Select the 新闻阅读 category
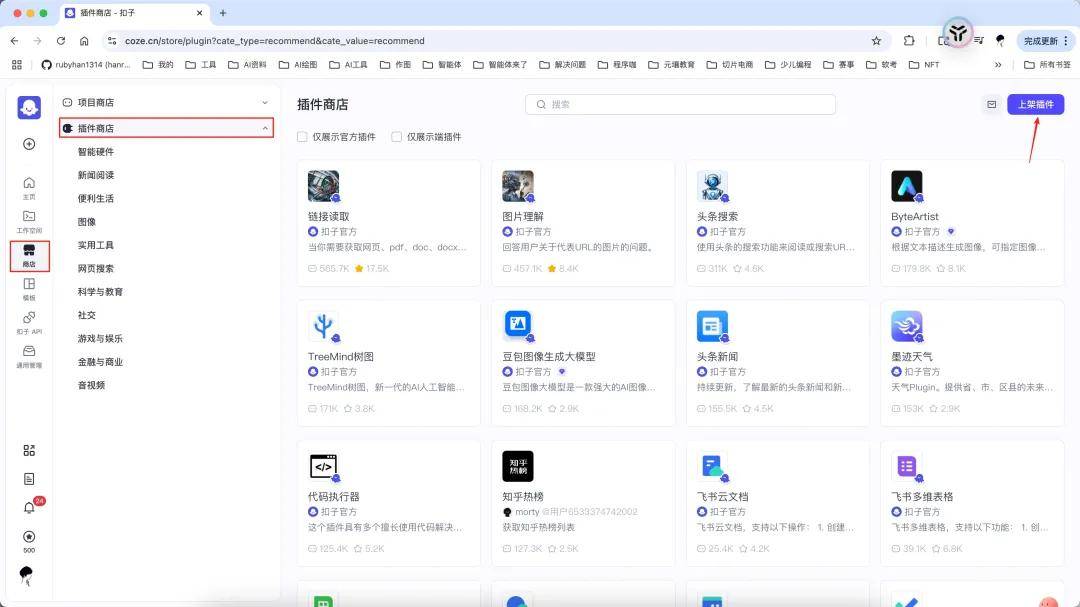 pyautogui.click(x=96, y=175)
